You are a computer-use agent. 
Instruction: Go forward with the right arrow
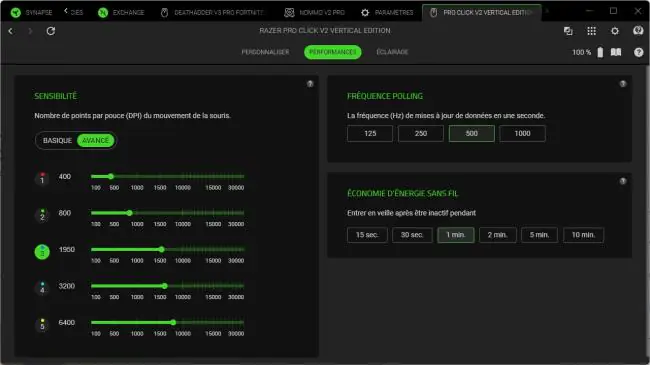30,31
